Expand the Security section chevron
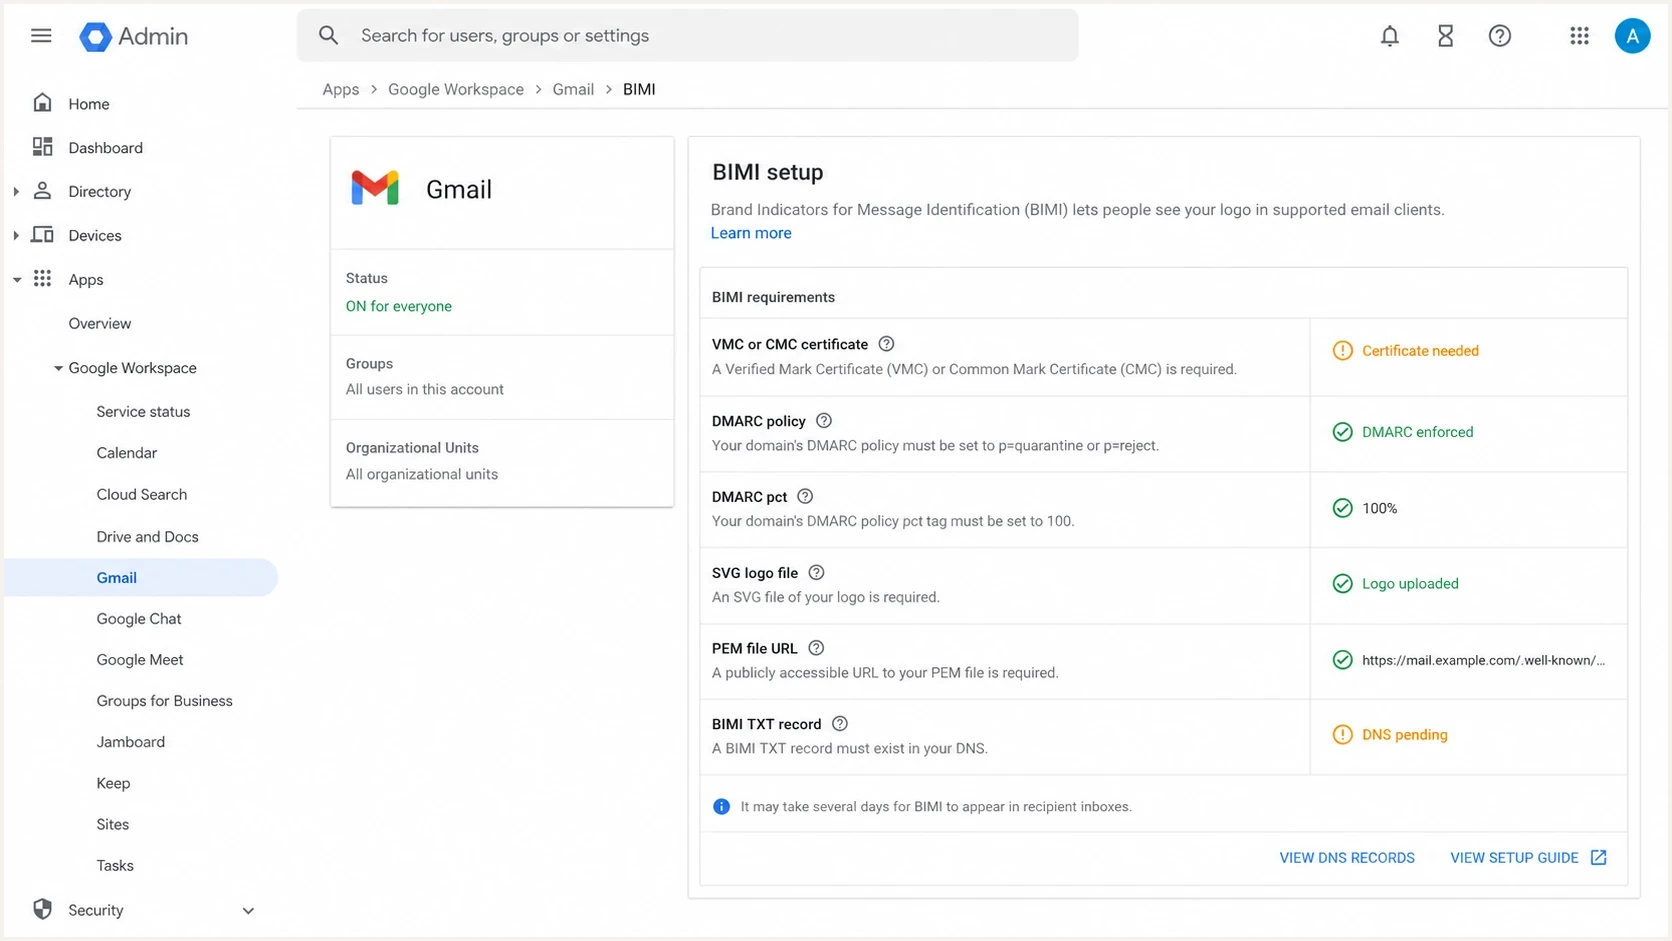The width and height of the screenshot is (1672, 941). point(248,911)
